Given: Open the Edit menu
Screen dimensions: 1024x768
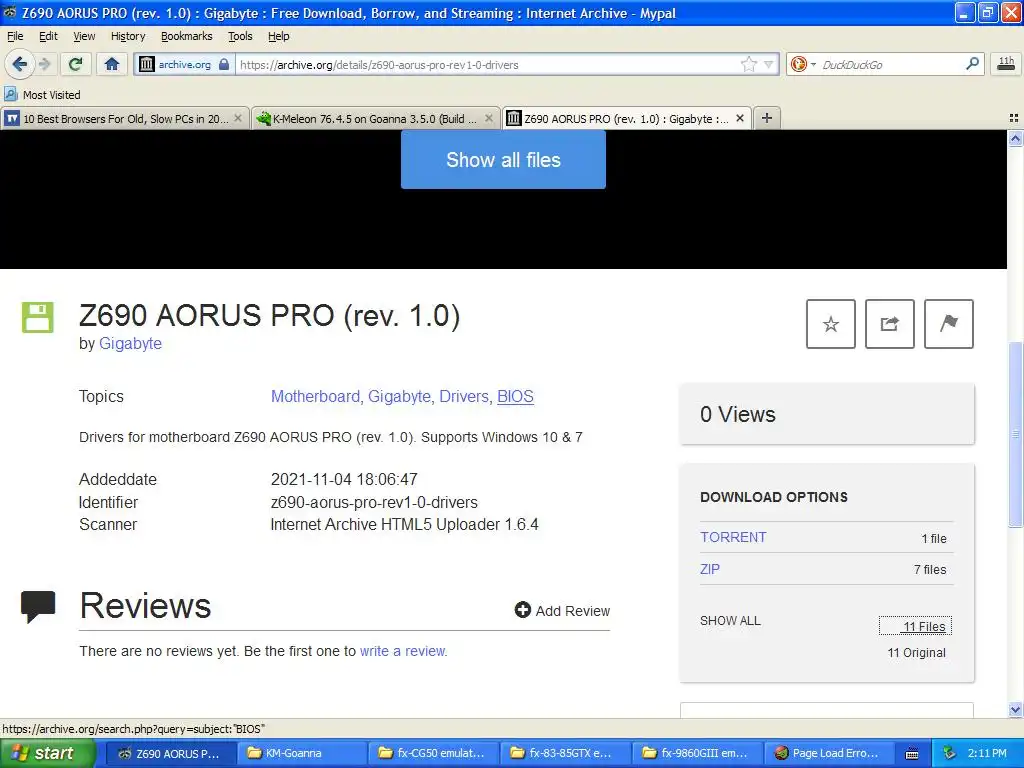Looking at the screenshot, I should pyautogui.click(x=48, y=36).
